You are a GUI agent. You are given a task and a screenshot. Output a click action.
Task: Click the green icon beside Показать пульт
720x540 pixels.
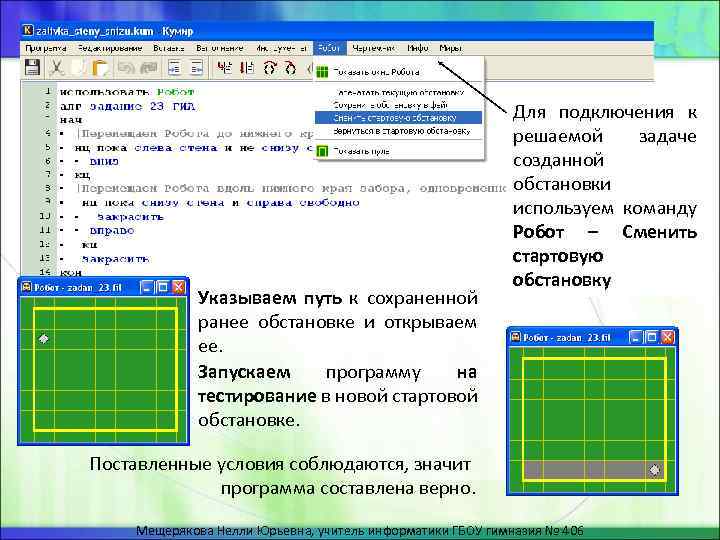pos(323,151)
